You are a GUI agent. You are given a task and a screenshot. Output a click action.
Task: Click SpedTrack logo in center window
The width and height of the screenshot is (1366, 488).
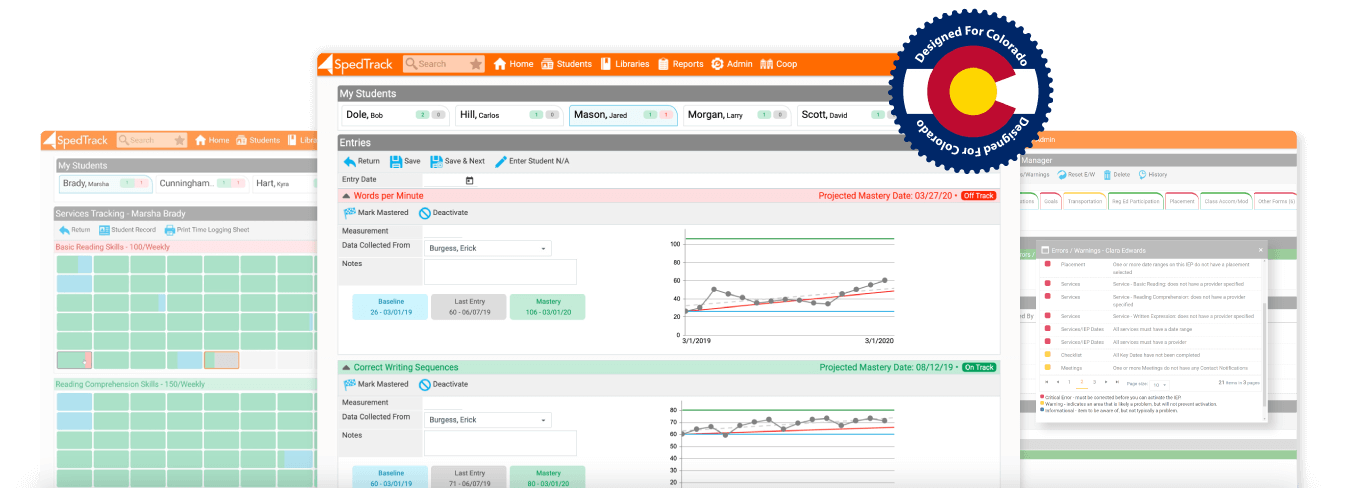(x=357, y=64)
